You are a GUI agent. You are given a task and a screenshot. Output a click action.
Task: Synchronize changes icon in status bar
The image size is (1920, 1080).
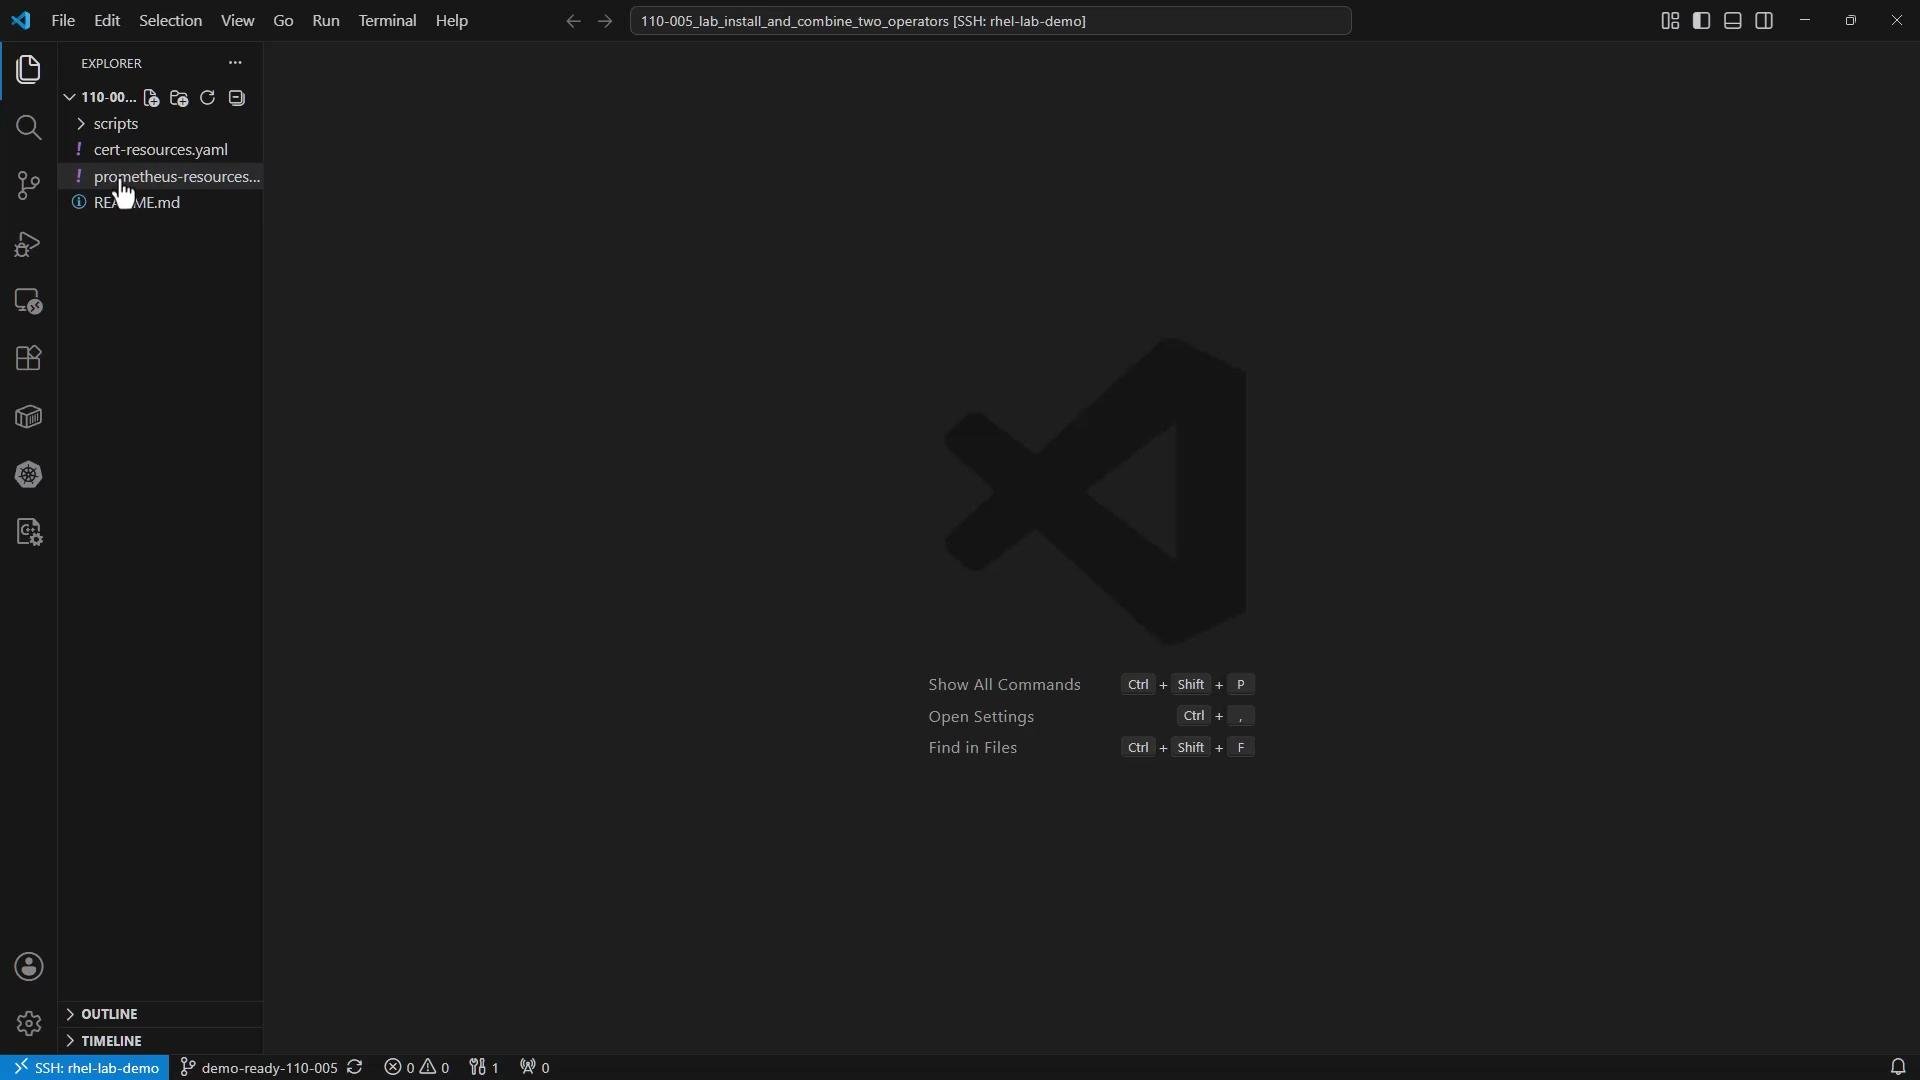tap(356, 1068)
